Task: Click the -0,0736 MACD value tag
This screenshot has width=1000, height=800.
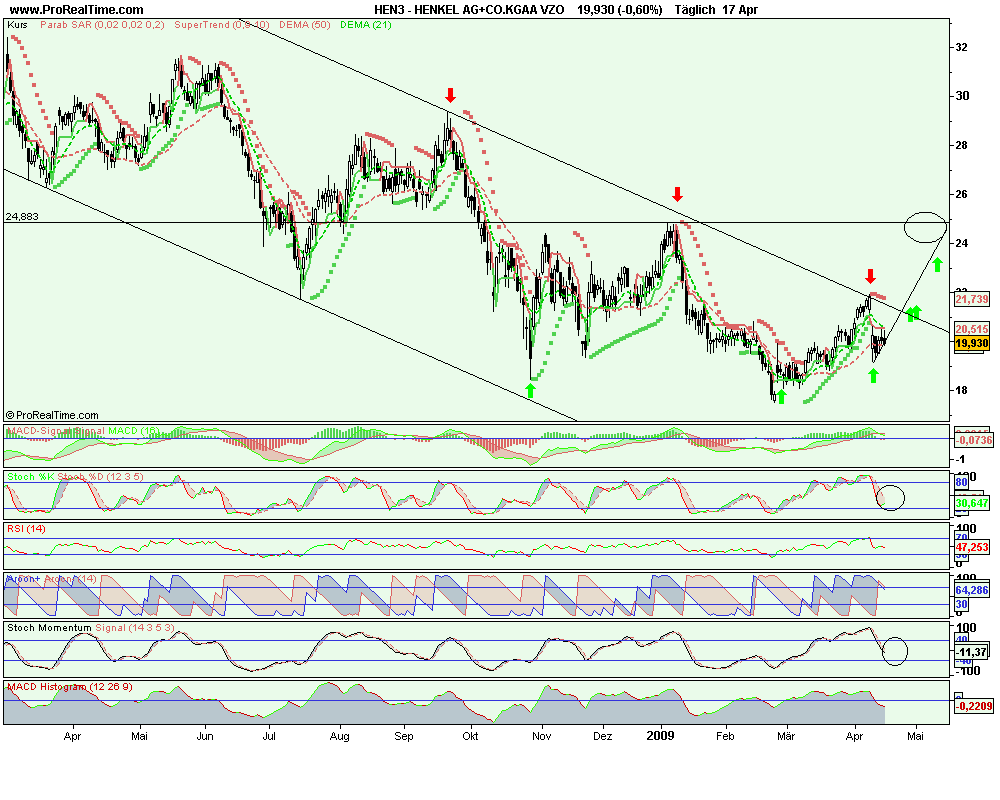Action: 974,440
